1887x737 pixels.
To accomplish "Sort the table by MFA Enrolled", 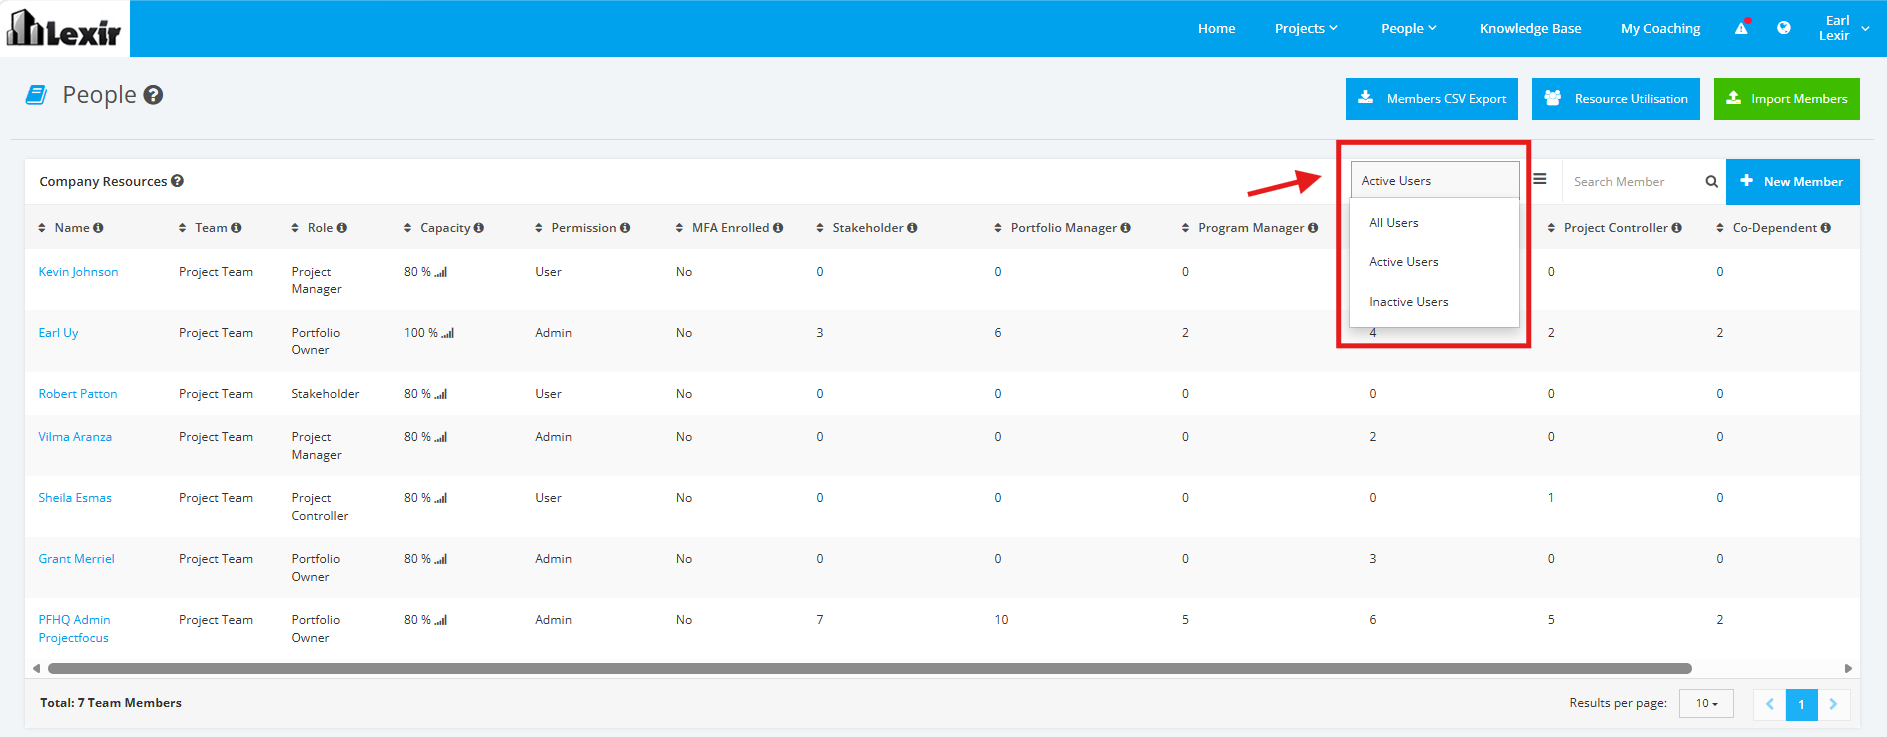I will [x=679, y=228].
